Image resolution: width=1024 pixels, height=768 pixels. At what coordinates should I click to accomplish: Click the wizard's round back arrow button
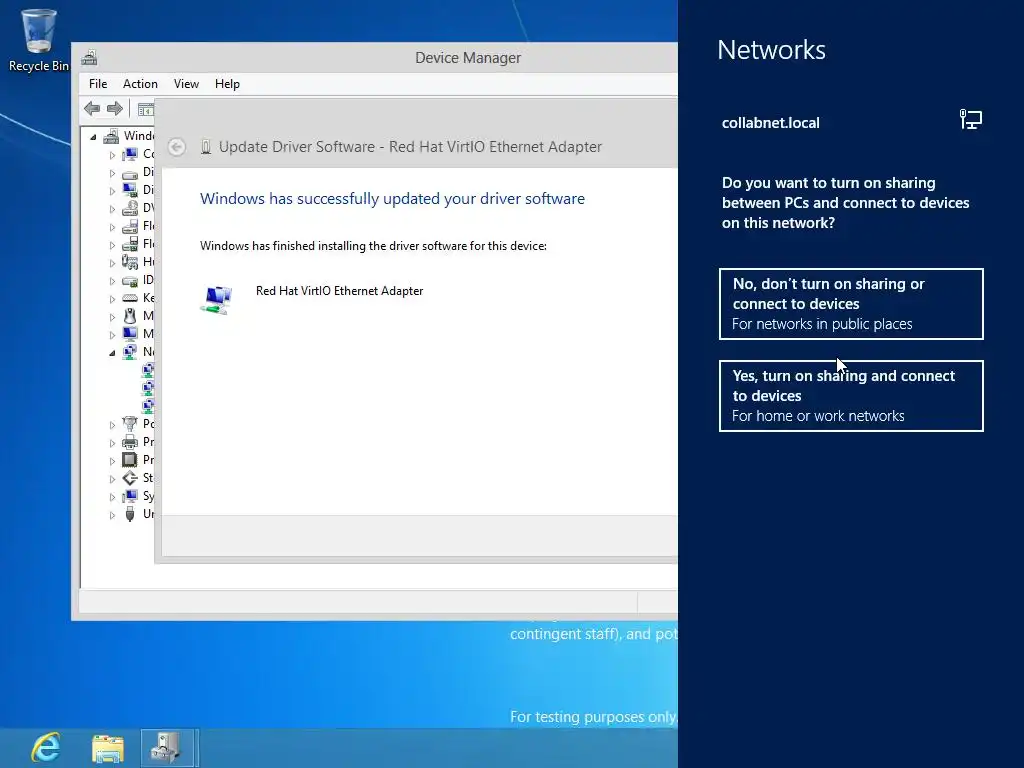tap(176, 147)
